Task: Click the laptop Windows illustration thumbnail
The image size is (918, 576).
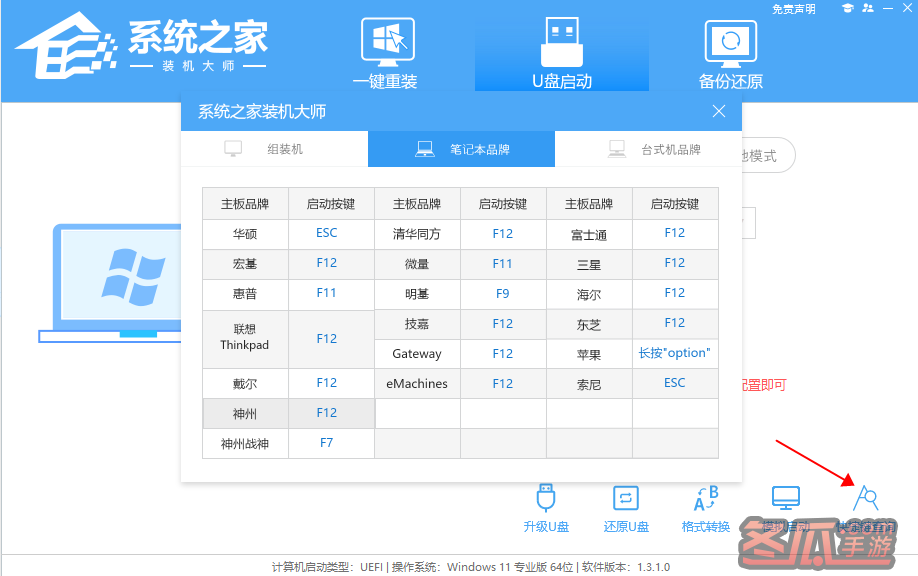Action: pyautogui.click(x=110, y=283)
